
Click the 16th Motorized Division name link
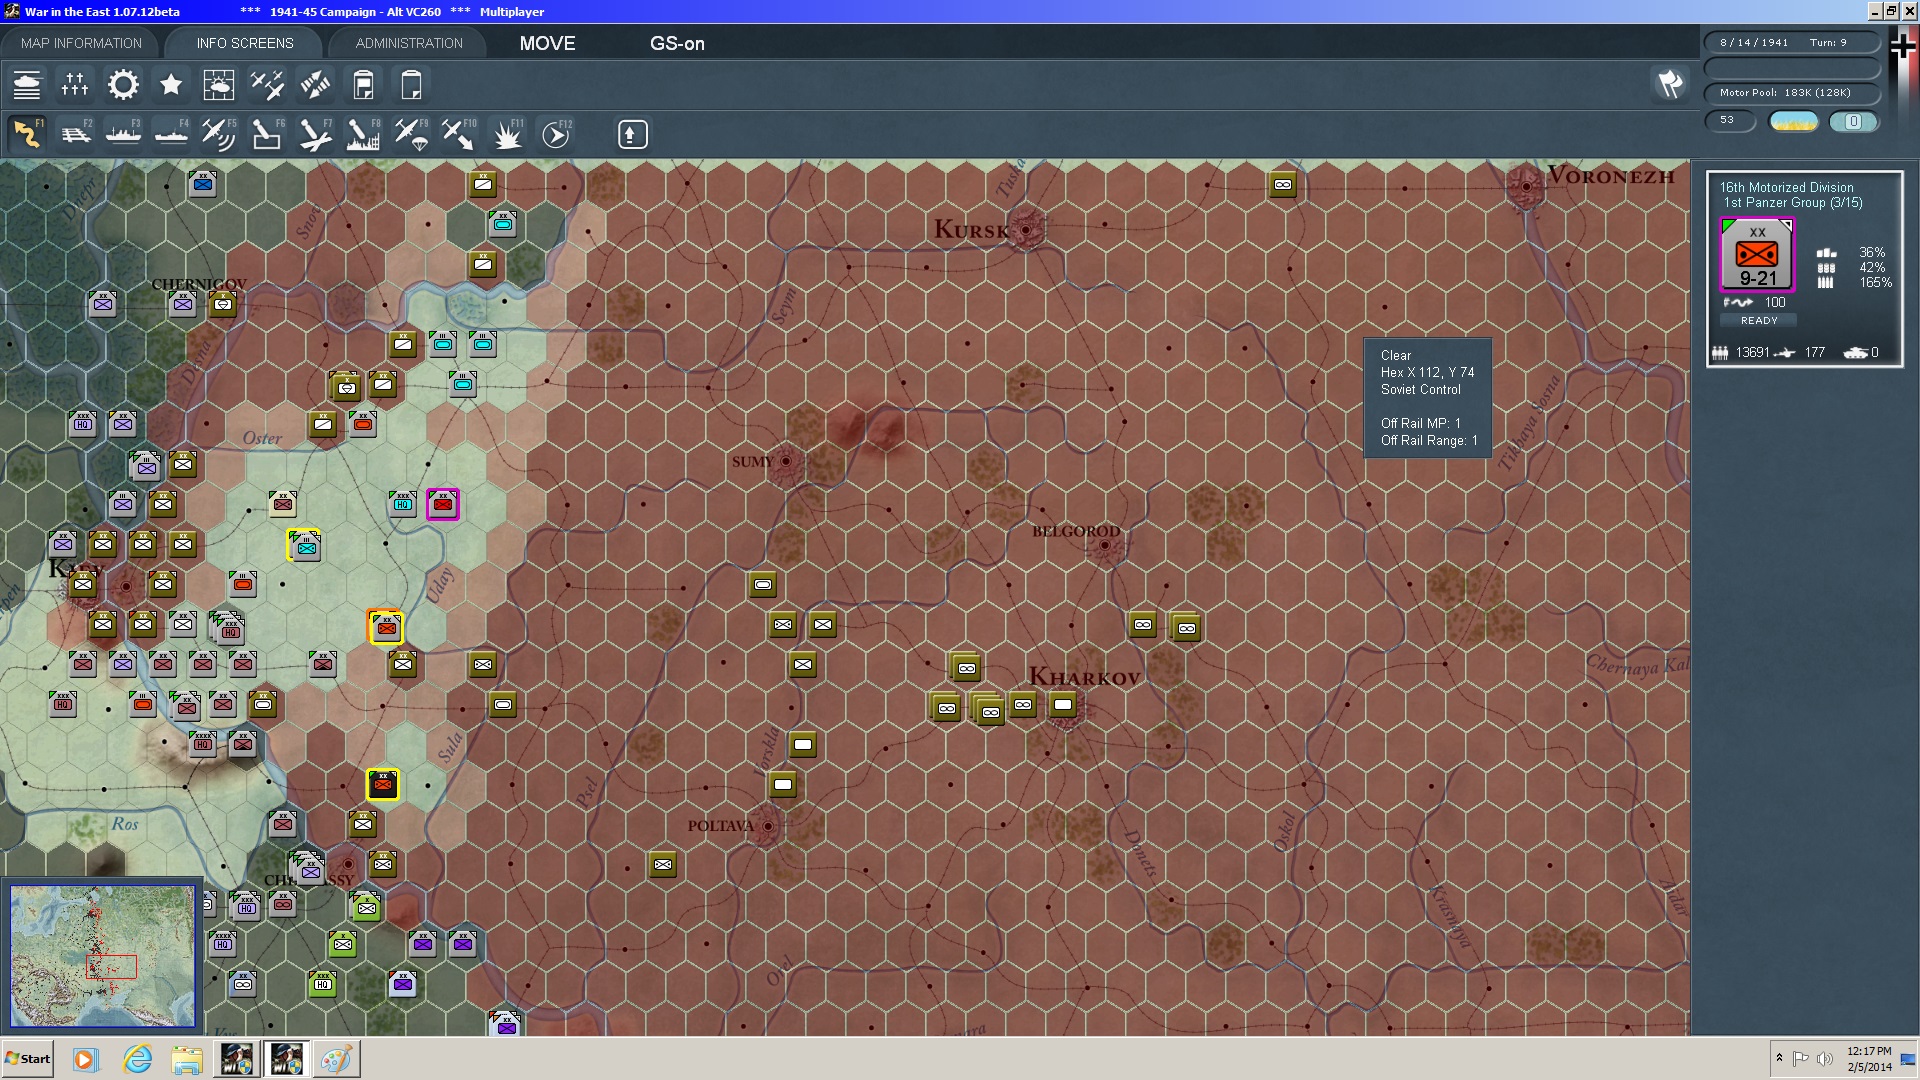(x=1786, y=187)
